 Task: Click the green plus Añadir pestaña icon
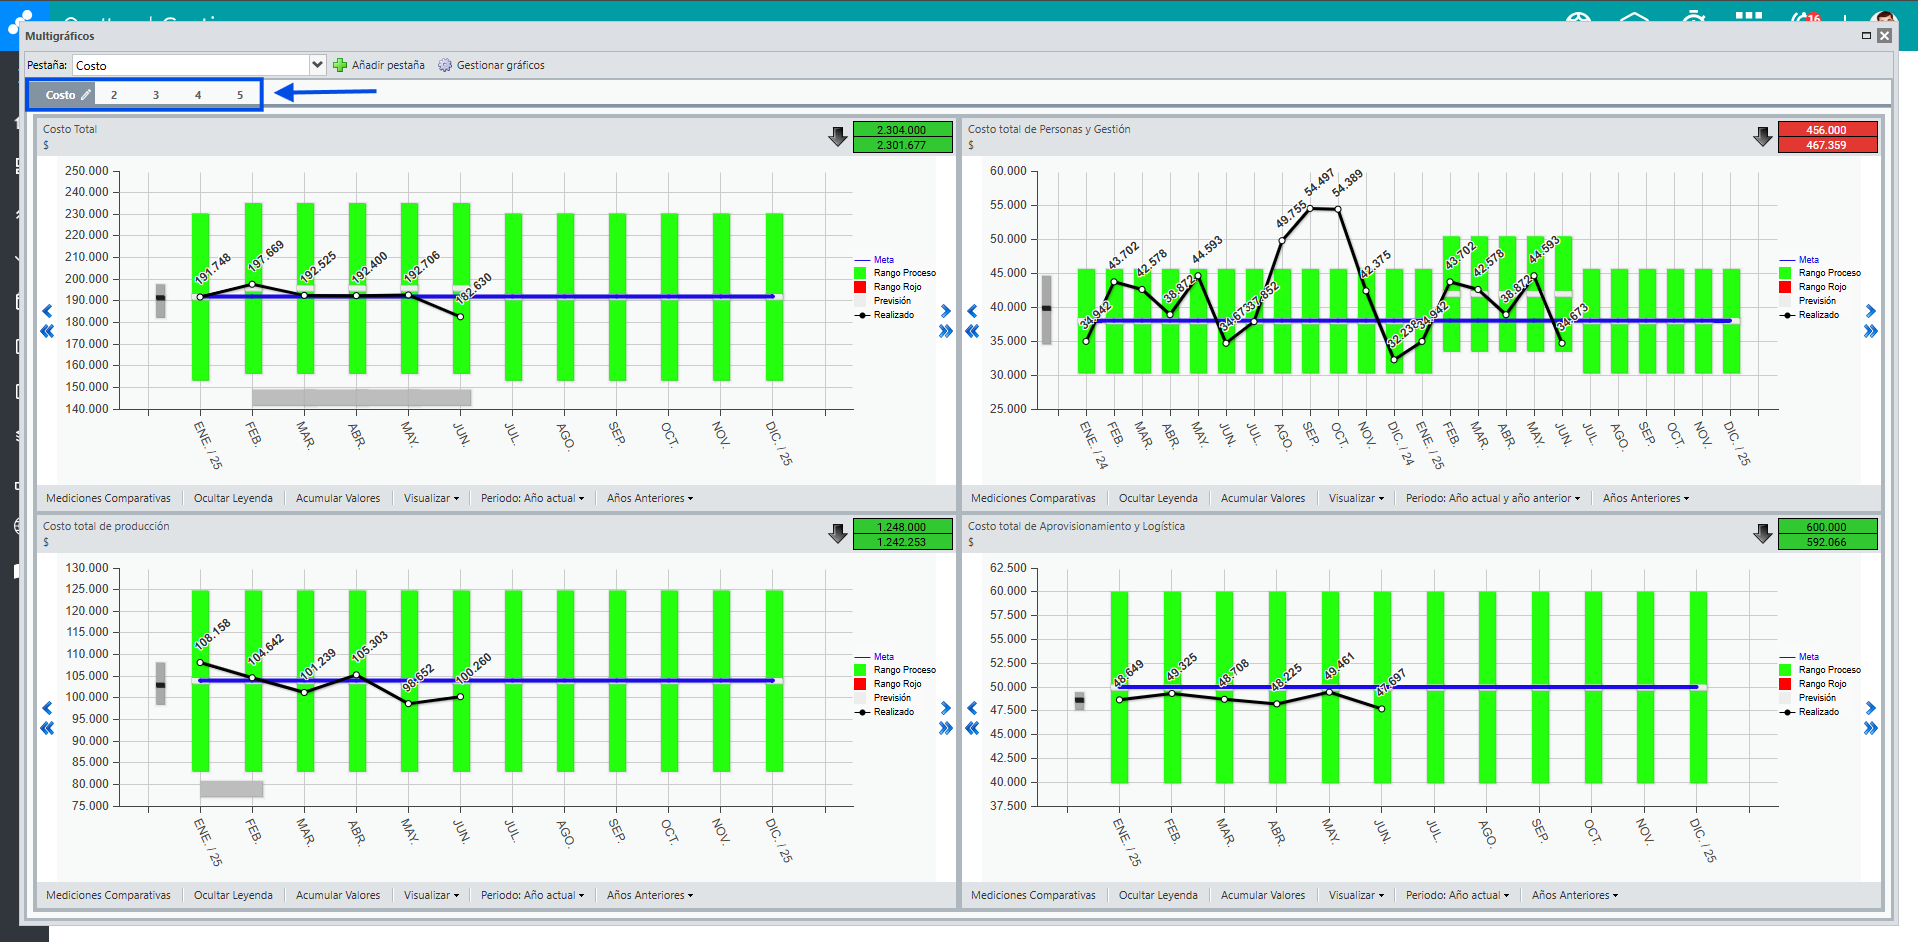340,65
